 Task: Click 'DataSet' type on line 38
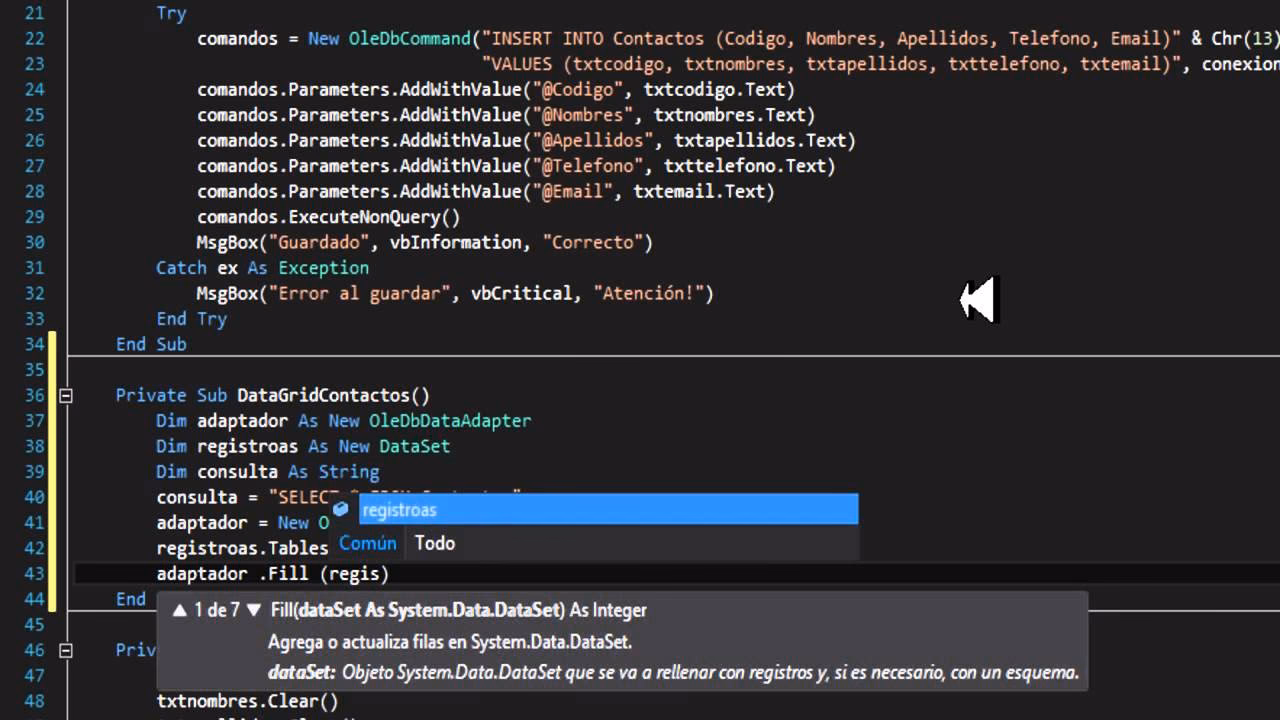tap(414, 446)
